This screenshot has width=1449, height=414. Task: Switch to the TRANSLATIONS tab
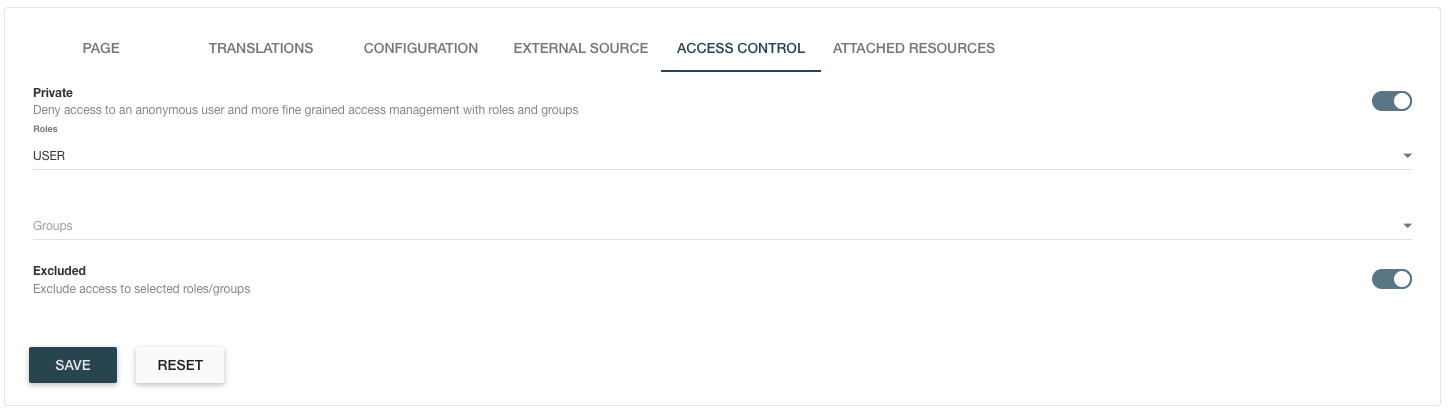[260, 48]
